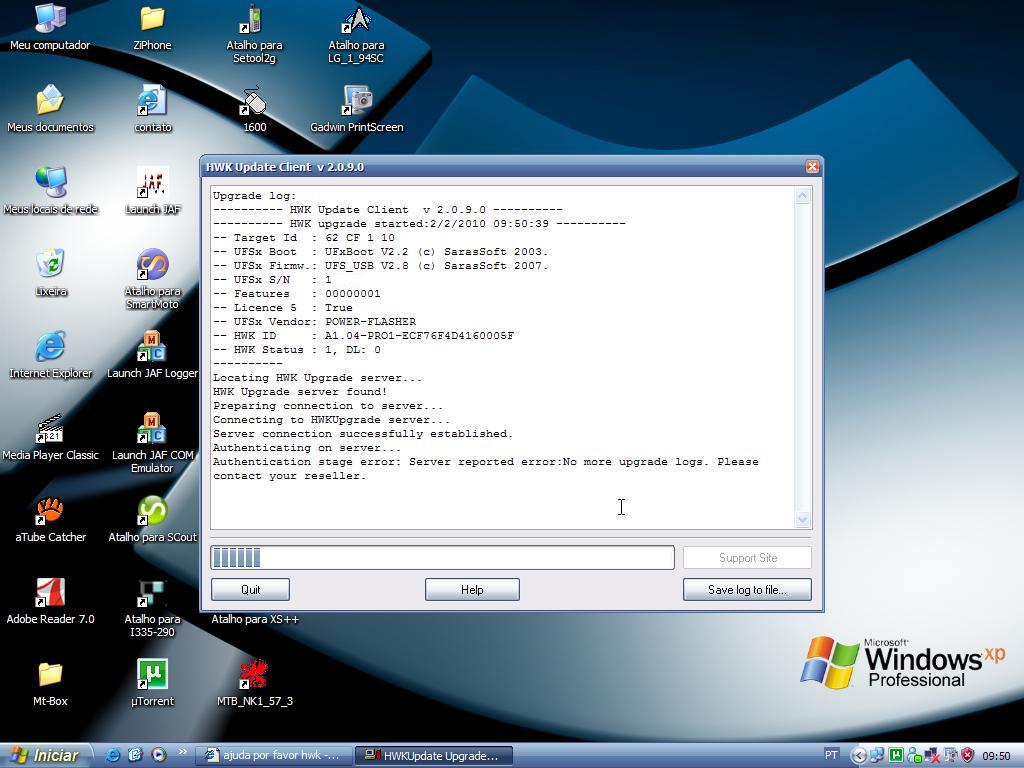This screenshot has height=768, width=1024.
Task: Open the PT language bar indicator
Action: (831, 756)
